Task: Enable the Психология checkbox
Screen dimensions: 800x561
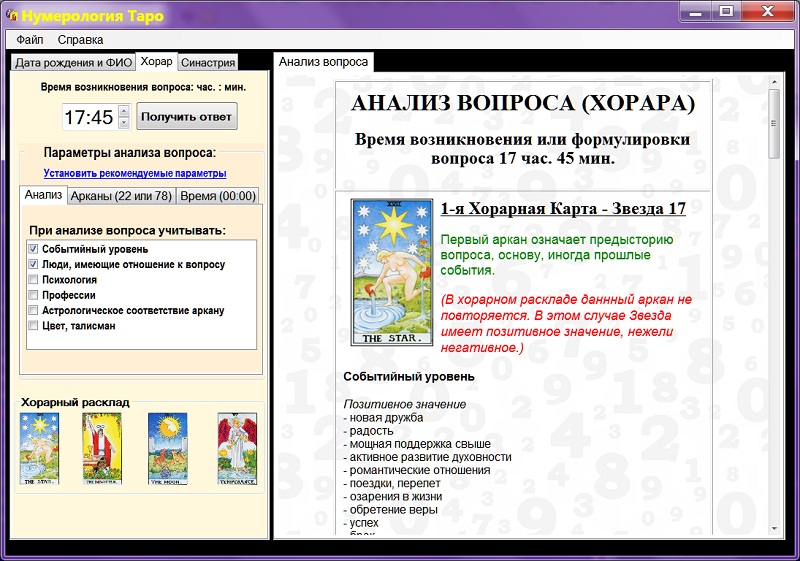Action: (x=33, y=279)
